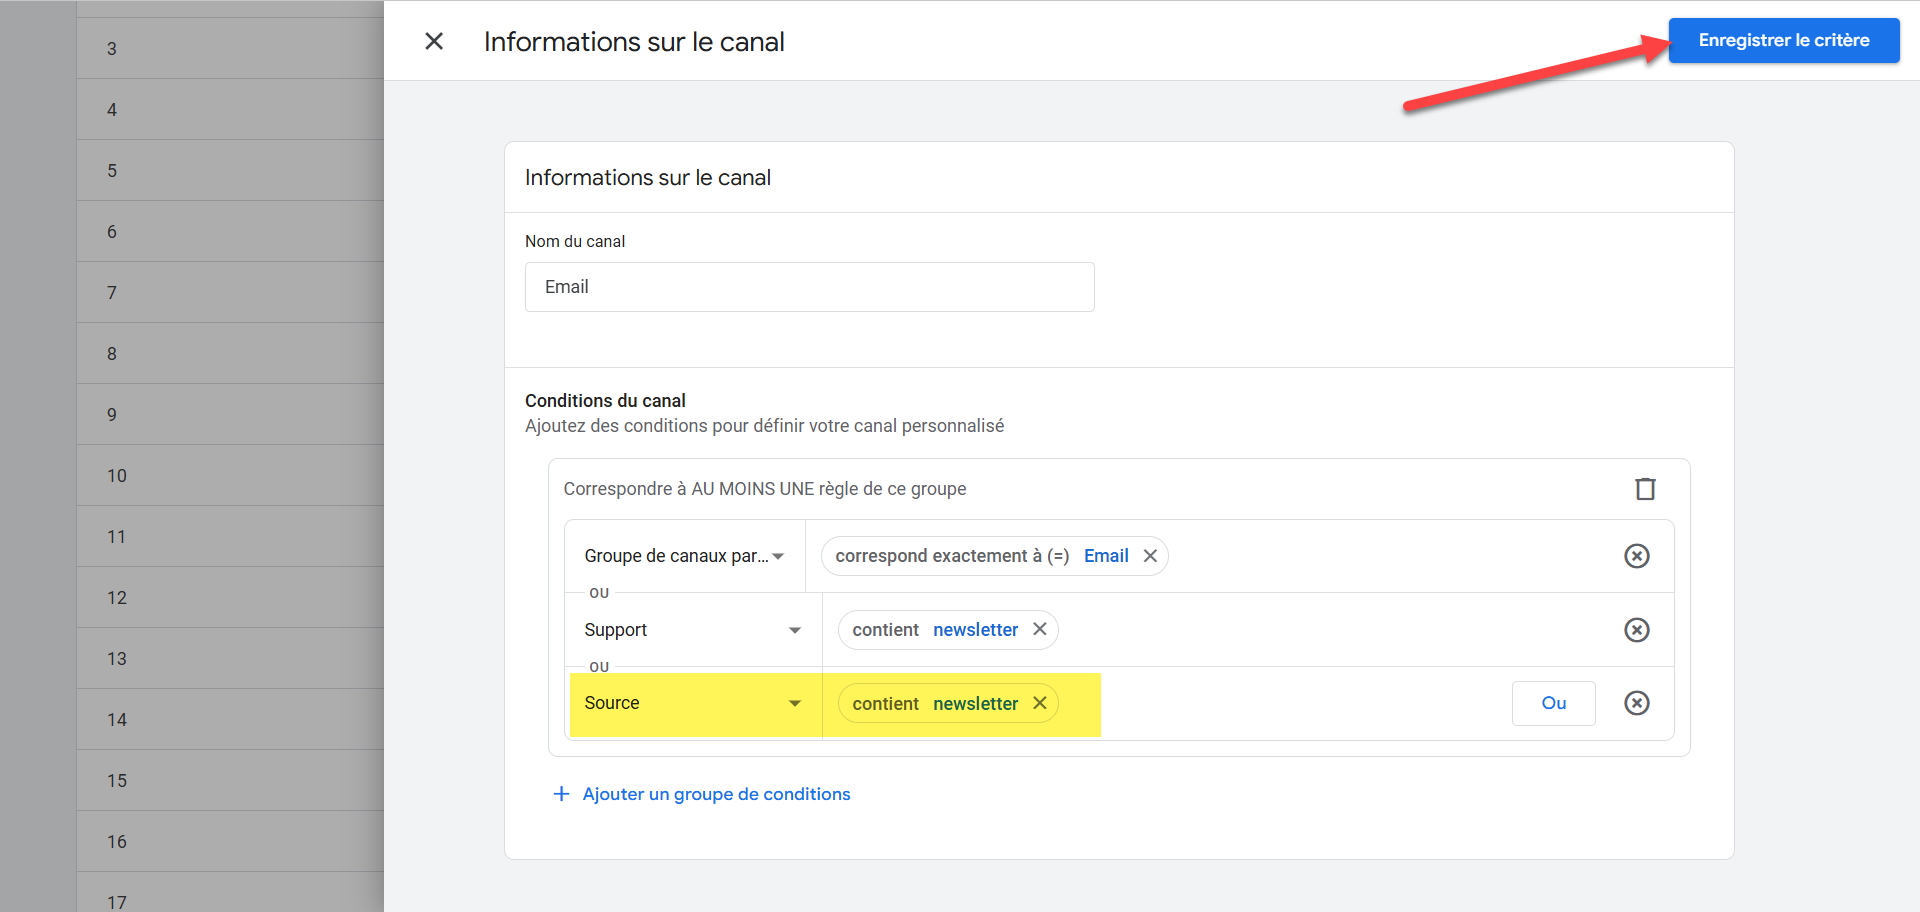
Task: Click Enregistrer le critère button
Action: 1783,41
